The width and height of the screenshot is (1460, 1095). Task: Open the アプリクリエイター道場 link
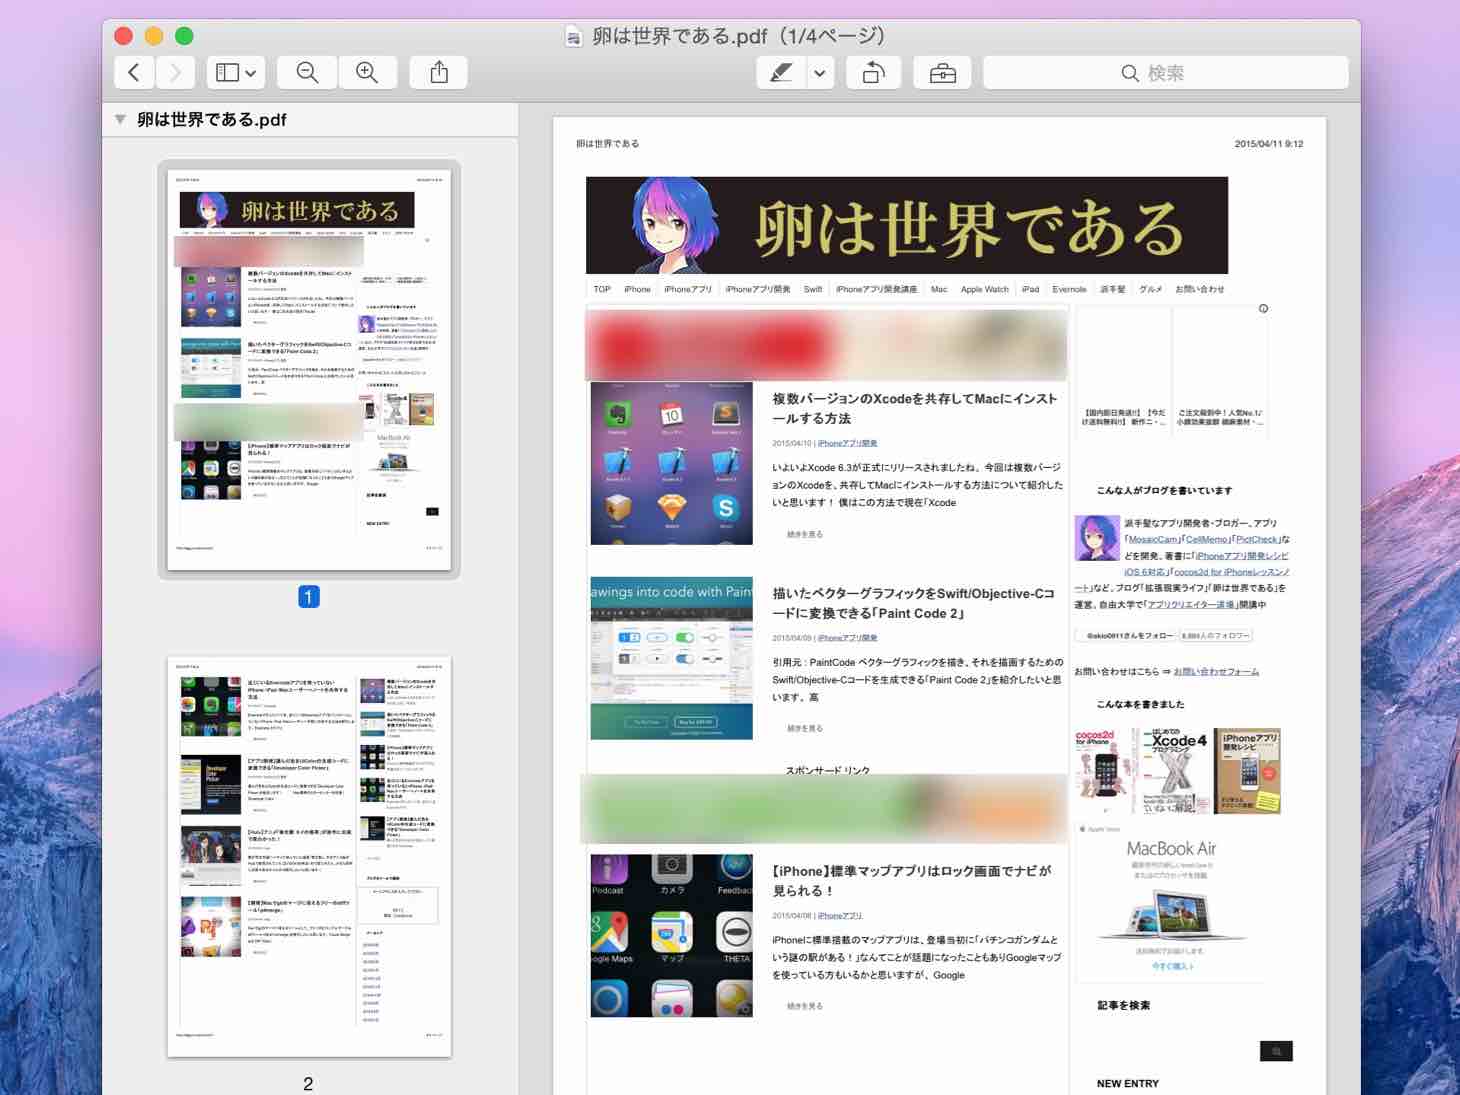(1191, 604)
